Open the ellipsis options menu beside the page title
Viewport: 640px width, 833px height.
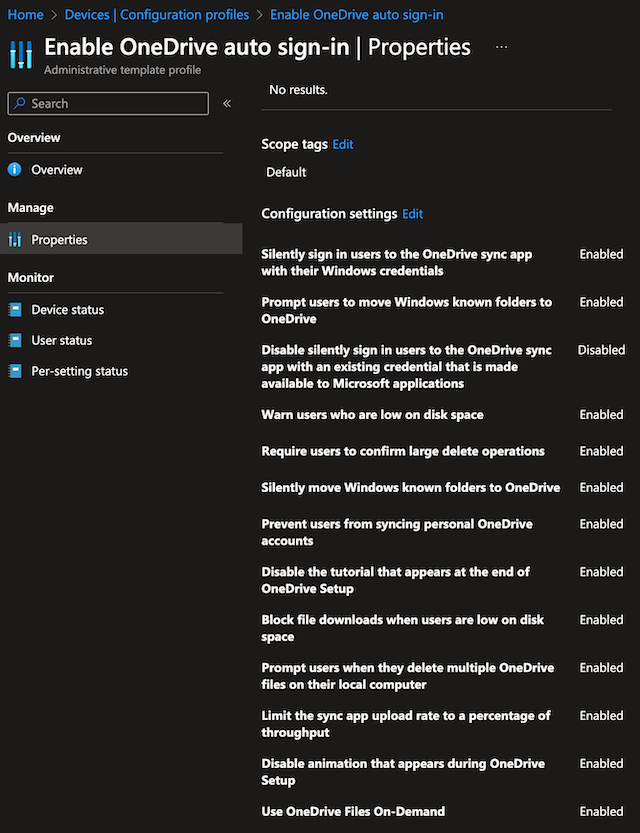pyautogui.click(x=501, y=46)
